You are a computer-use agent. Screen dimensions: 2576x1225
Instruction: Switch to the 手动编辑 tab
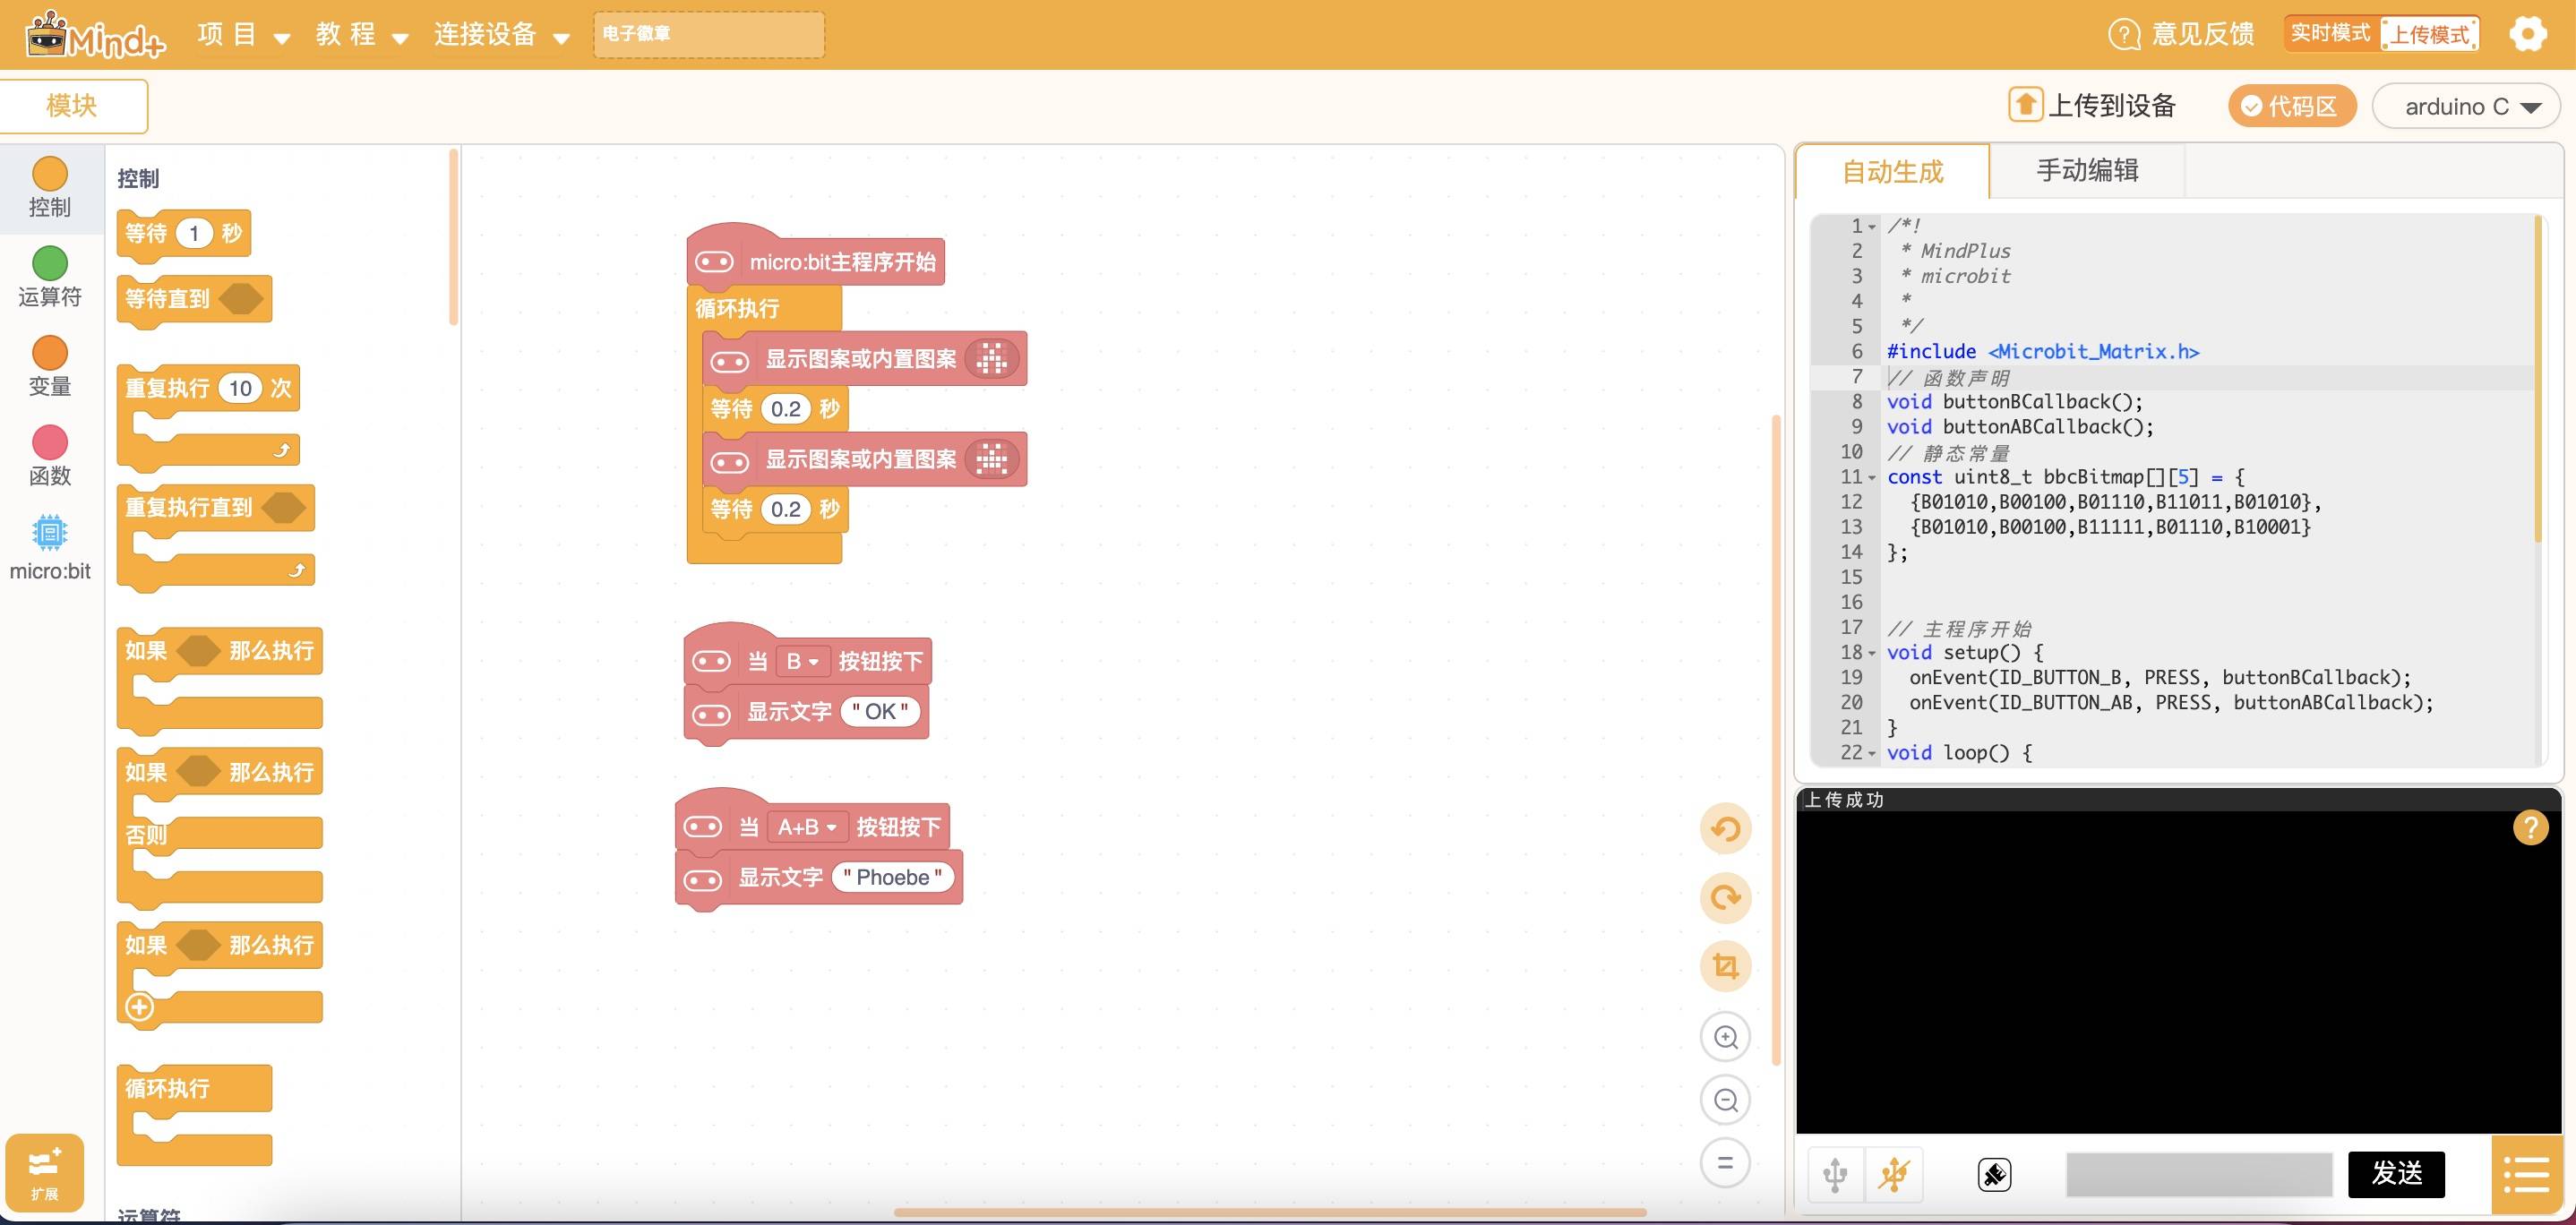point(2087,171)
